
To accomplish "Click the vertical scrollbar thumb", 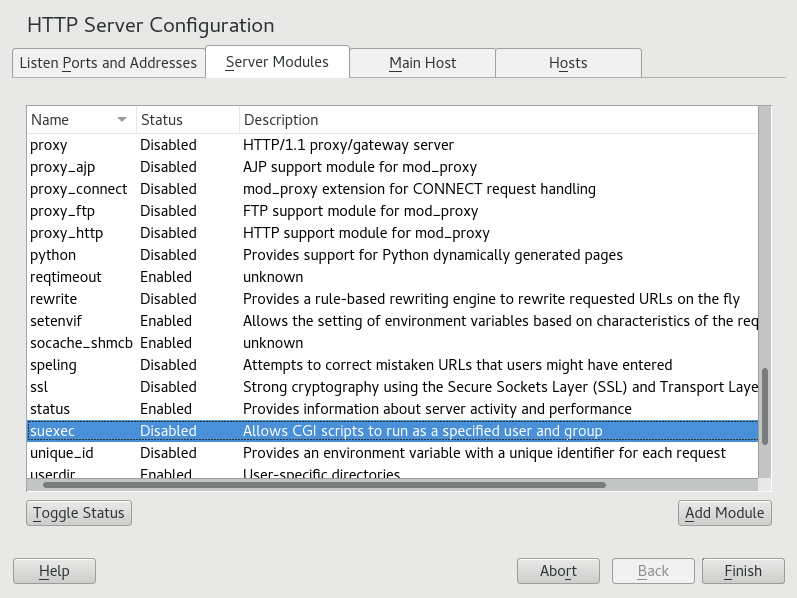I will tap(765, 405).
